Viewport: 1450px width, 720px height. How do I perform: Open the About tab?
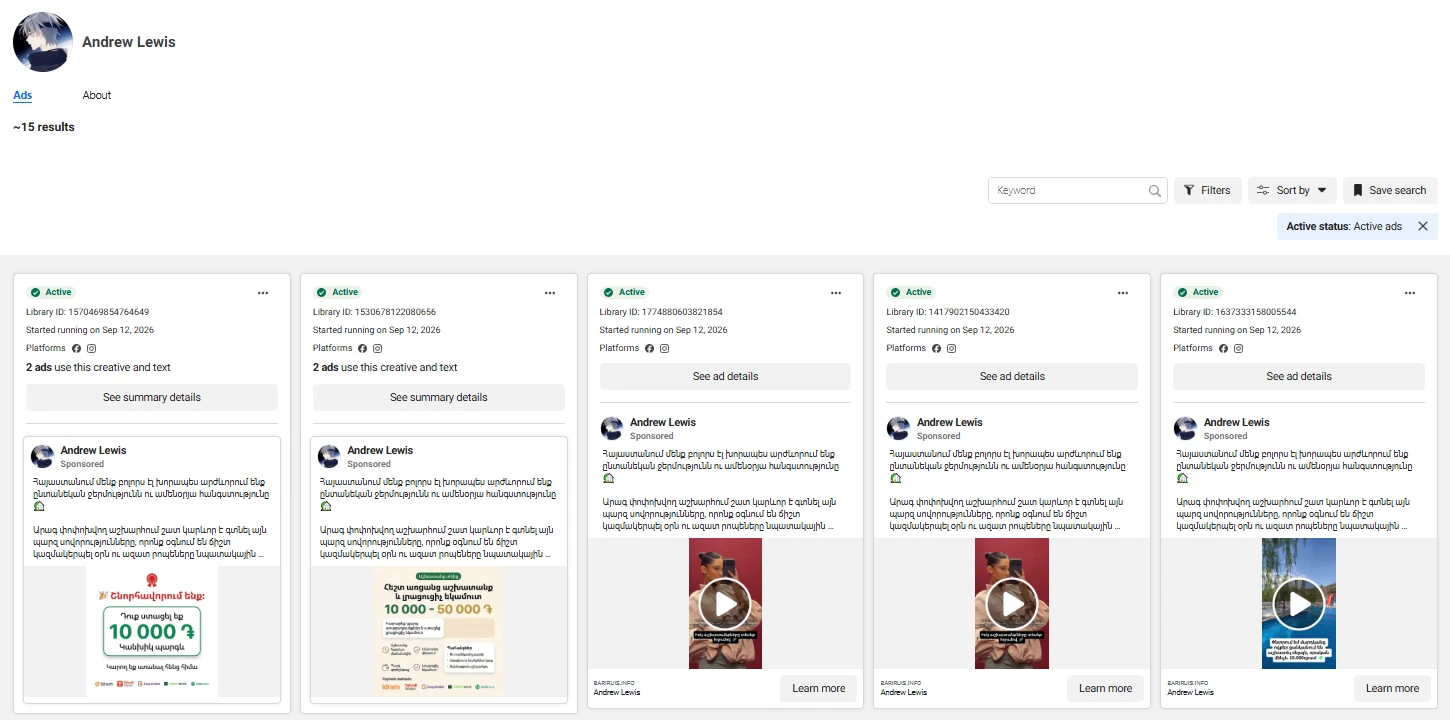pyautogui.click(x=97, y=95)
